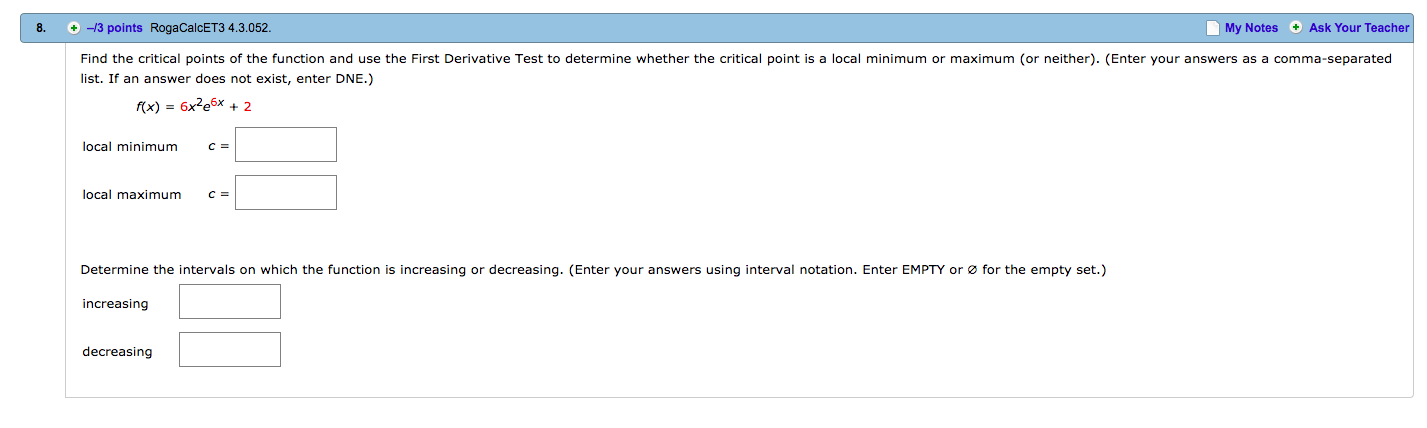Click the decreasing label

[117, 352]
